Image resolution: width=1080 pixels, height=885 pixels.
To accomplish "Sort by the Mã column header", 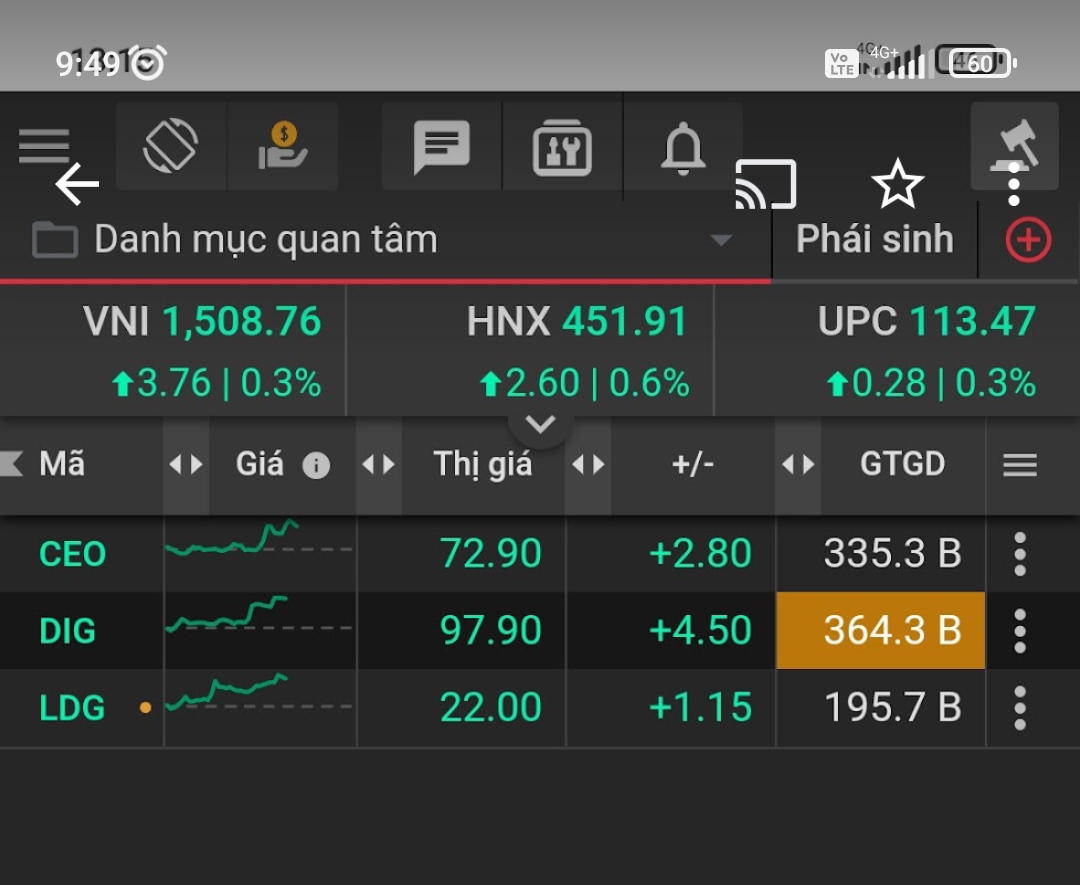I will [x=62, y=464].
